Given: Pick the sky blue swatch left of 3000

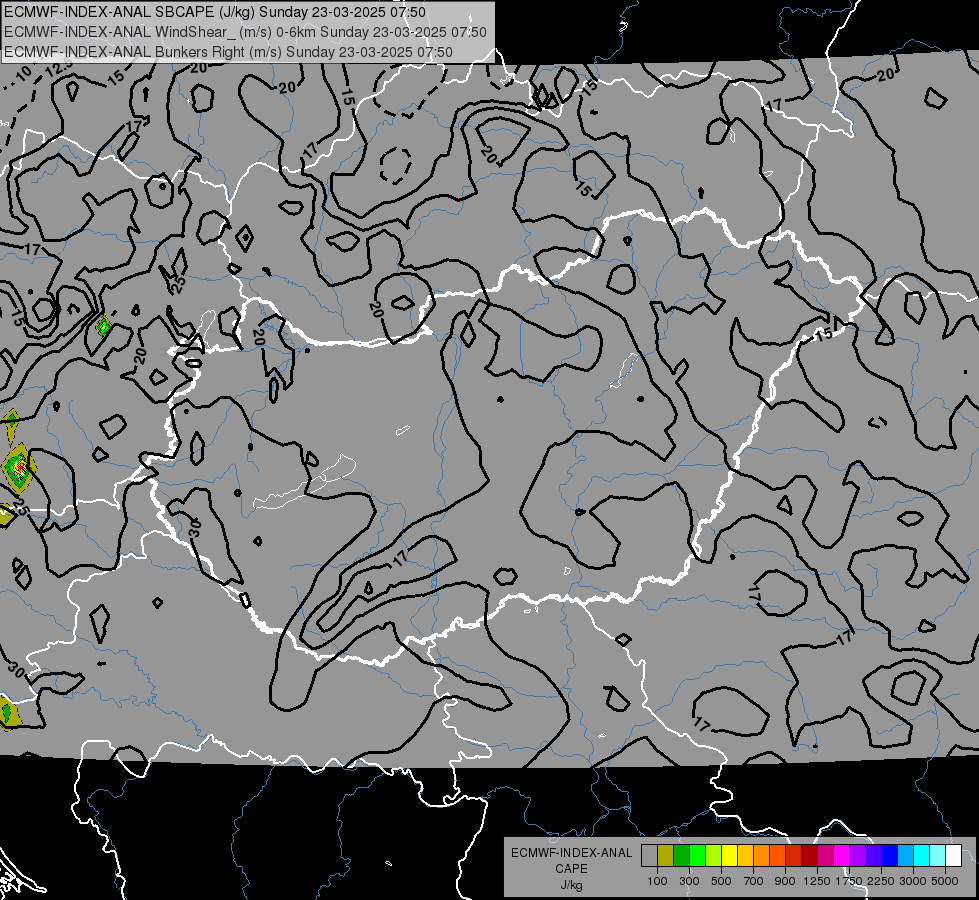Looking at the screenshot, I should pyautogui.click(x=905, y=855).
